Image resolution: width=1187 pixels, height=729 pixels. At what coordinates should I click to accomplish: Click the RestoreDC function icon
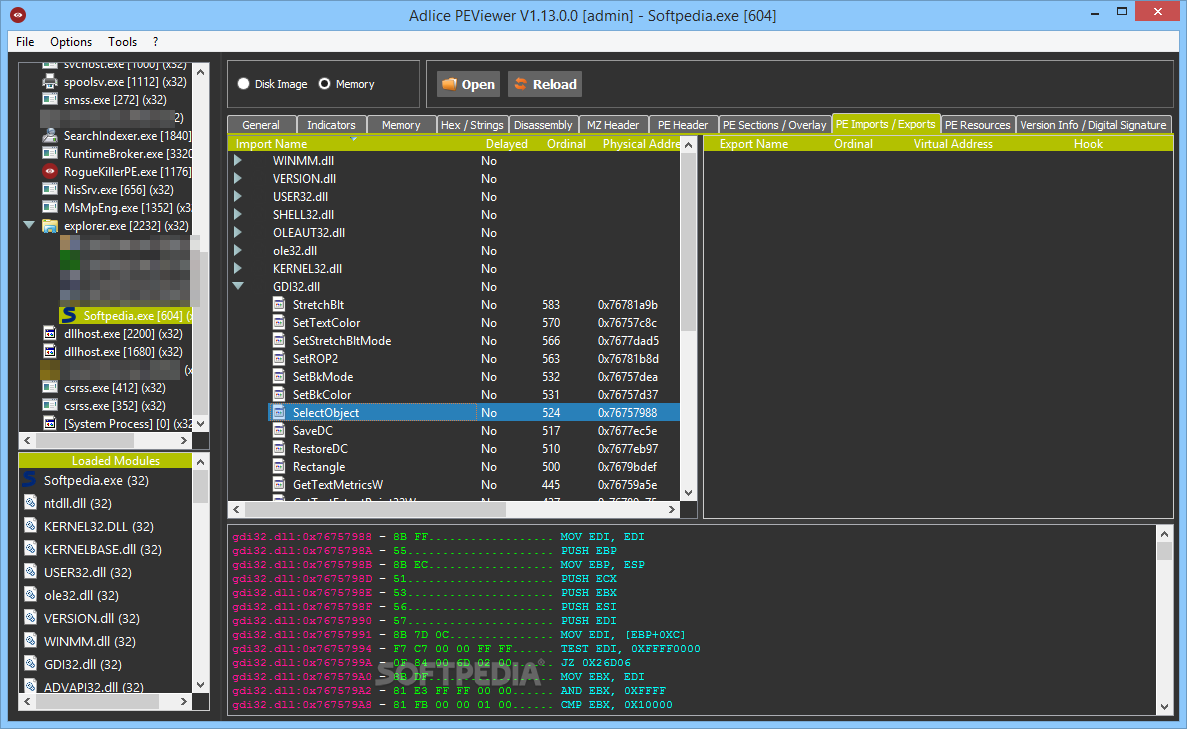pos(279,448)
